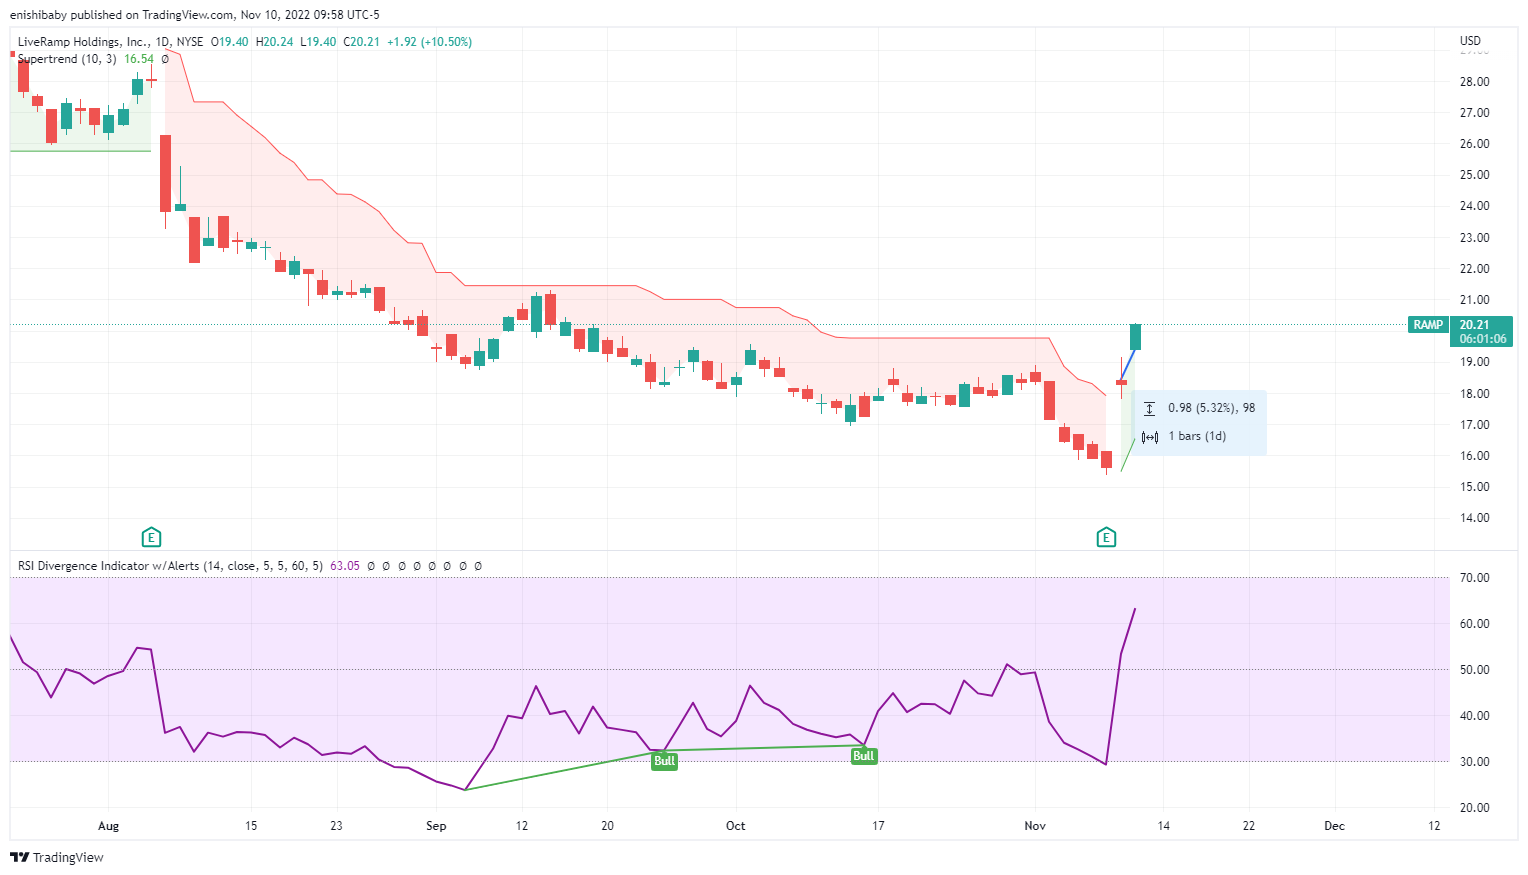Click the Dec date label on time axis
This screenshot has height=875, width=1528.
(1334, 826)
